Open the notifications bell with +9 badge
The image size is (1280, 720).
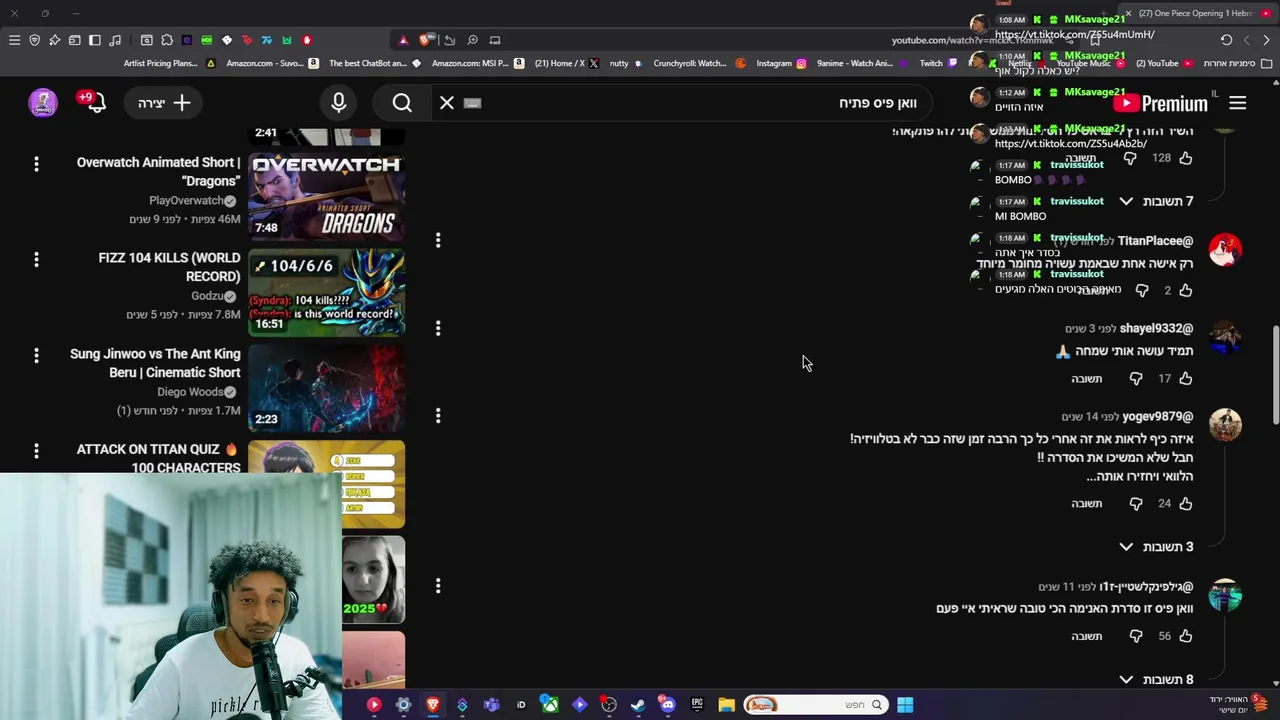[x=95, y=102]
